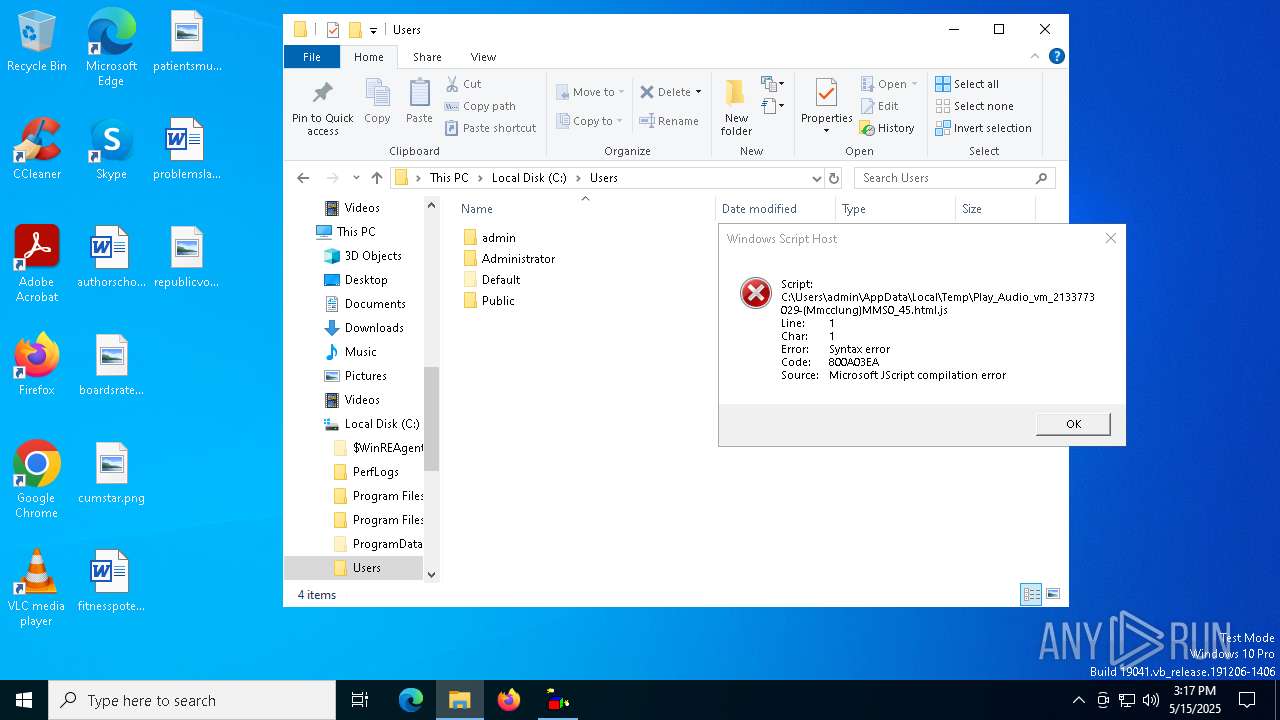
Task: Click Invert selection in ribbon
Action: click(x=983, y=128)
